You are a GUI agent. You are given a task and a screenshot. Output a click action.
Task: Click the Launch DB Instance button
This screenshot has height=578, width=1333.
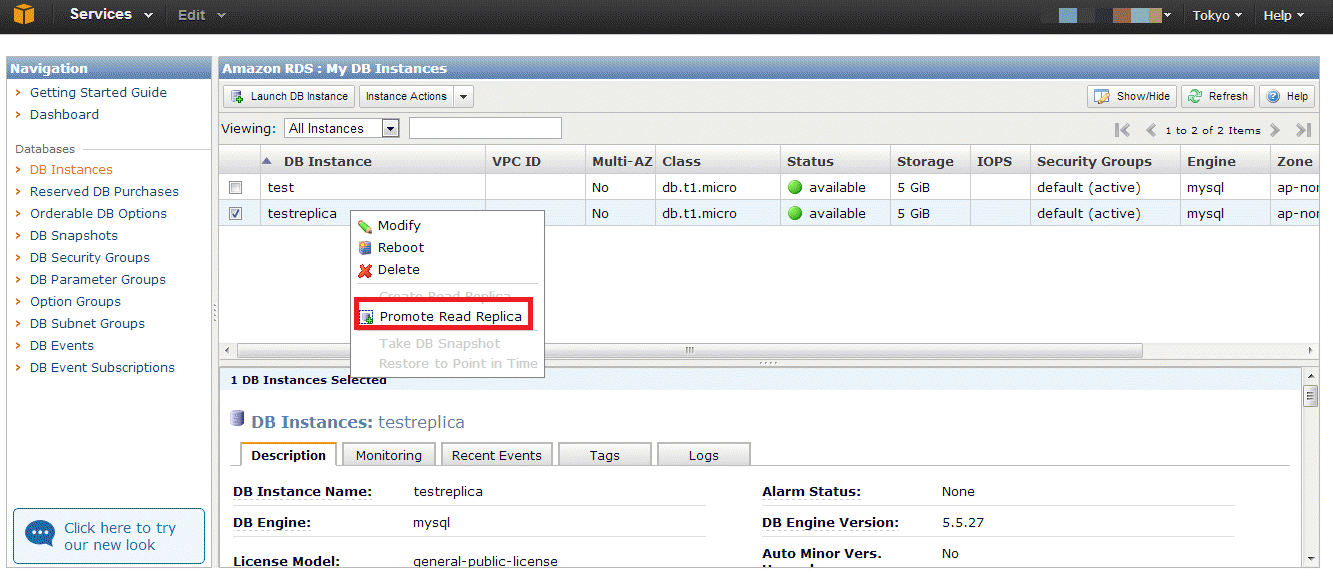click(289, 96)
